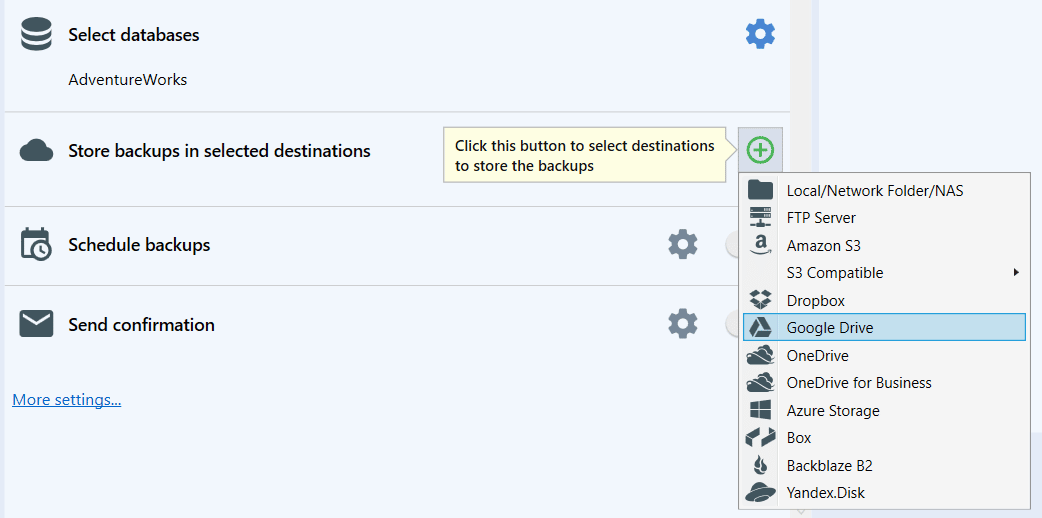Open Send confirmation gear settings
Image resolution: width=1042 pixels, height=518 pixels.
point(683,324)
